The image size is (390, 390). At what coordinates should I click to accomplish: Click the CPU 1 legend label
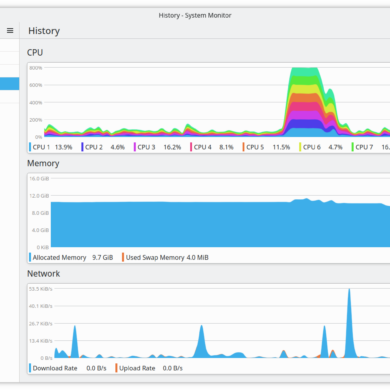(x=41, y=147)
